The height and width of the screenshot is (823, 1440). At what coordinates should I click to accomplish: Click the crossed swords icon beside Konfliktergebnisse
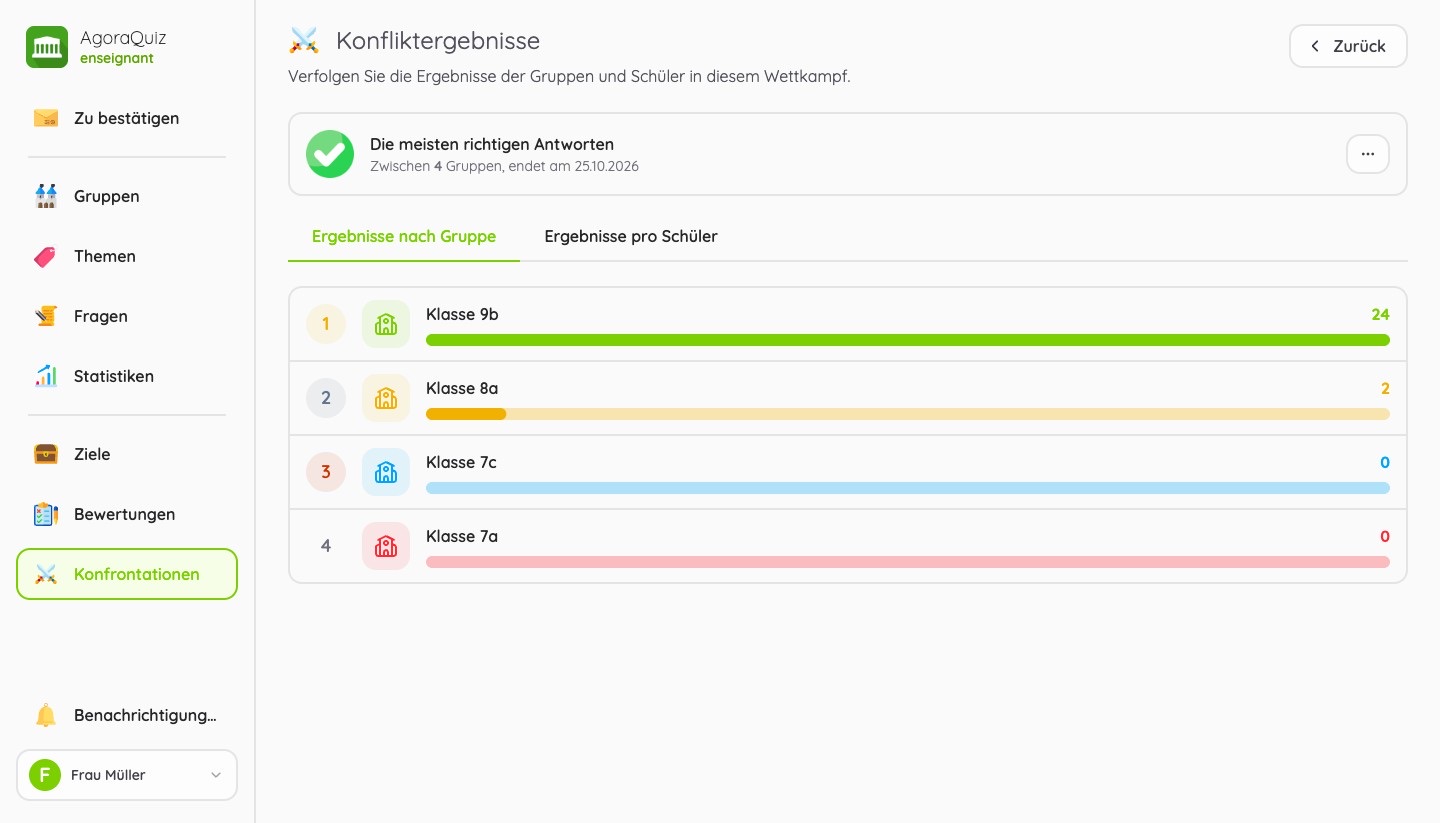(304, 41)
